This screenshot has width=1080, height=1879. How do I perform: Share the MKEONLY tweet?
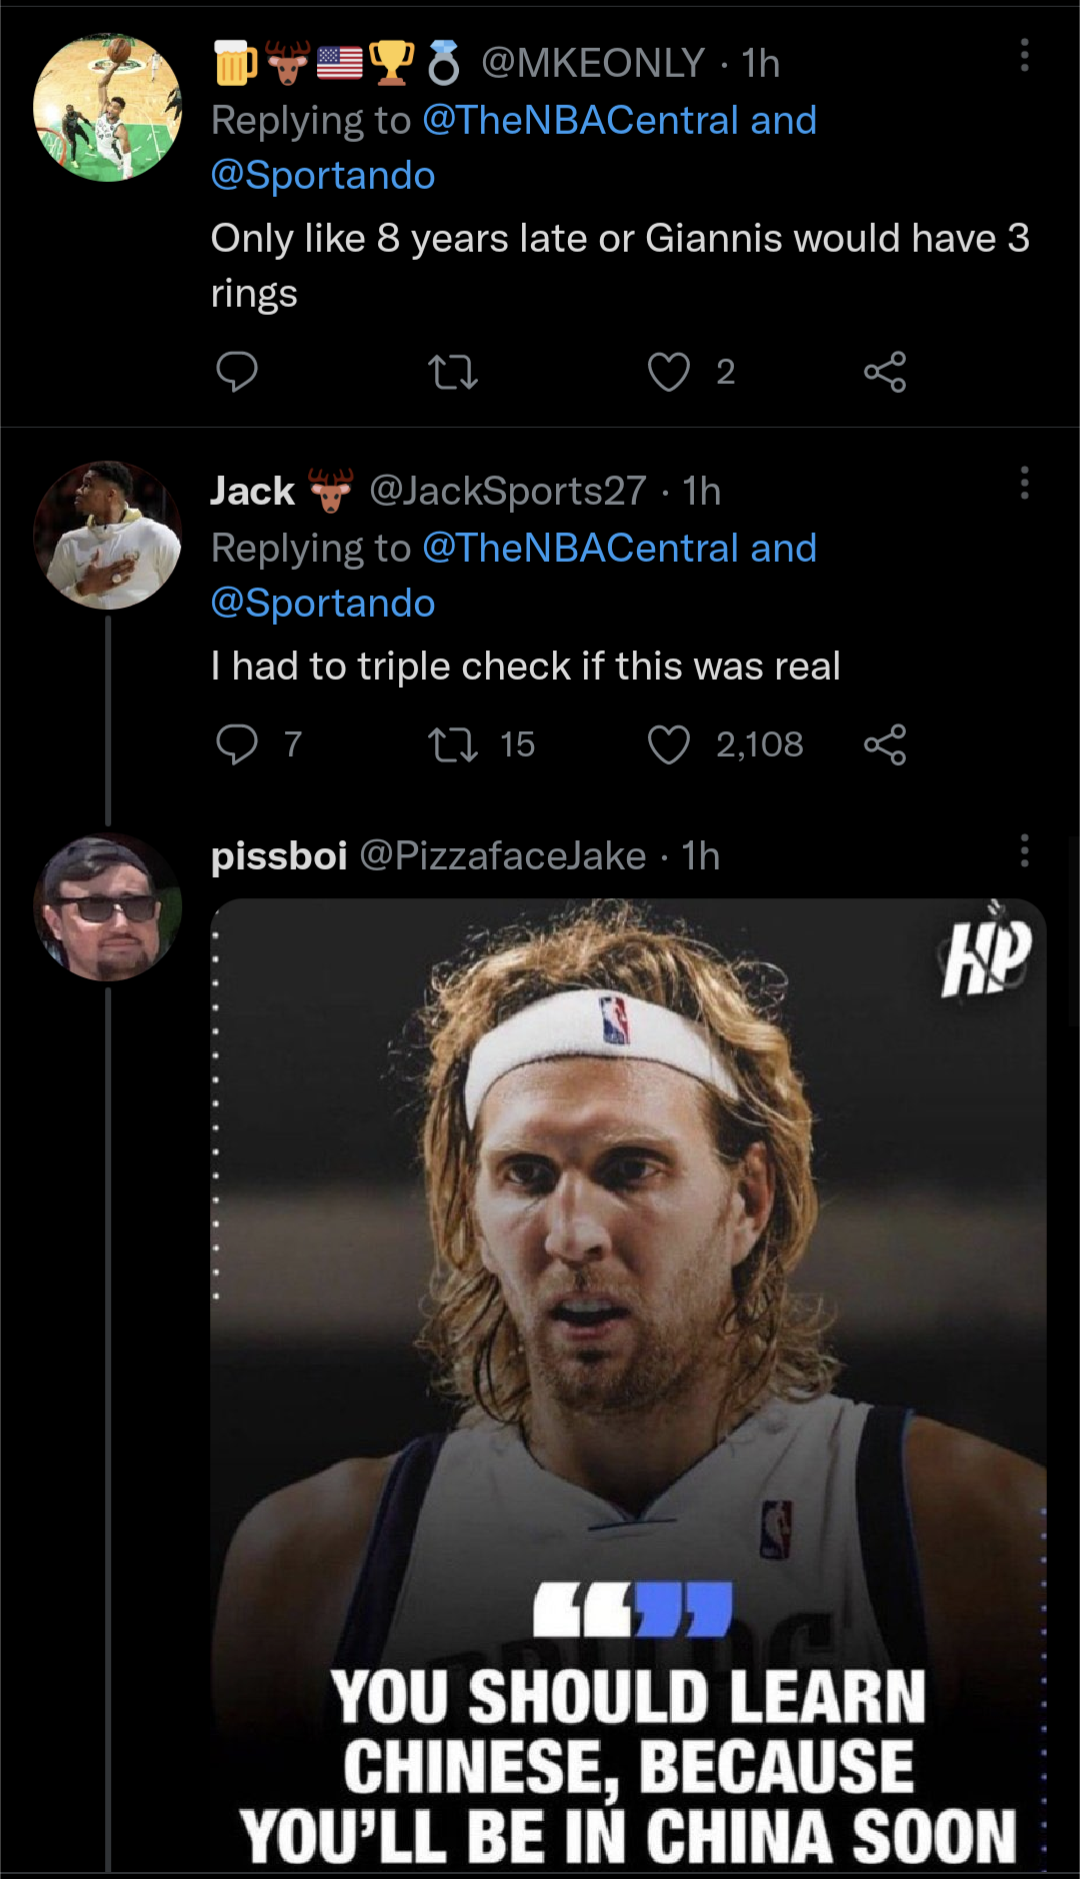pos(885,372)
